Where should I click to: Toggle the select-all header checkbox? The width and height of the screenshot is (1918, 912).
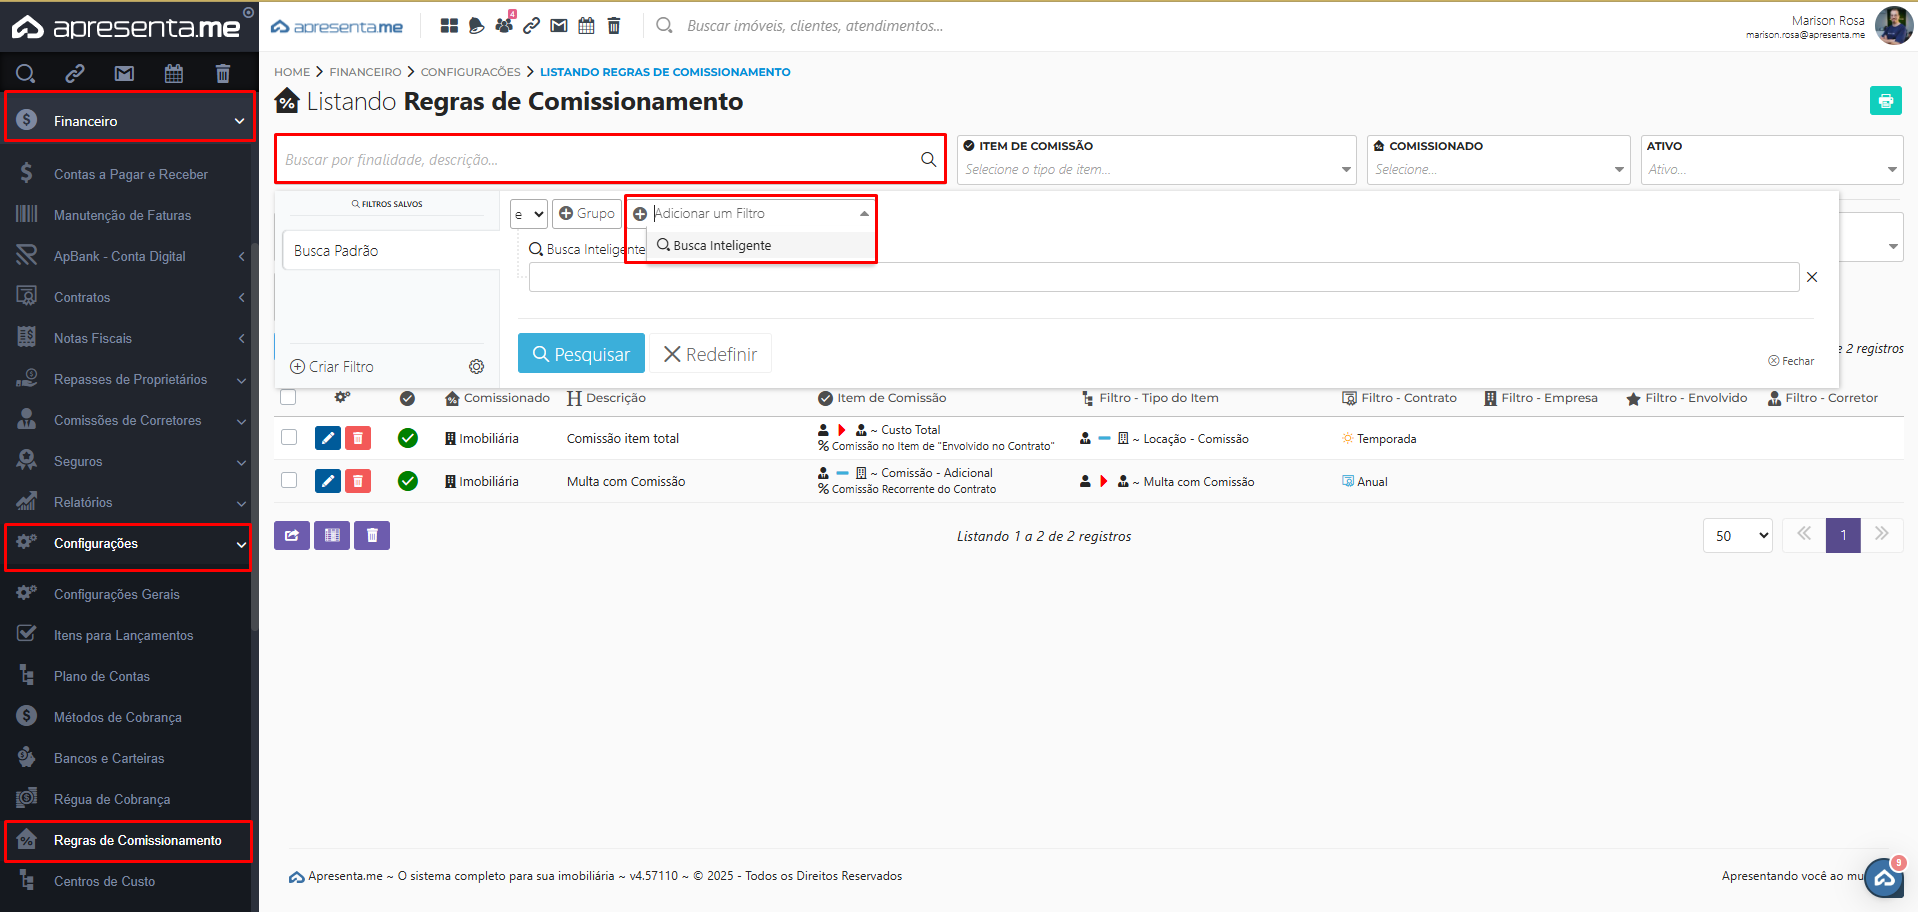pos(289,398)
